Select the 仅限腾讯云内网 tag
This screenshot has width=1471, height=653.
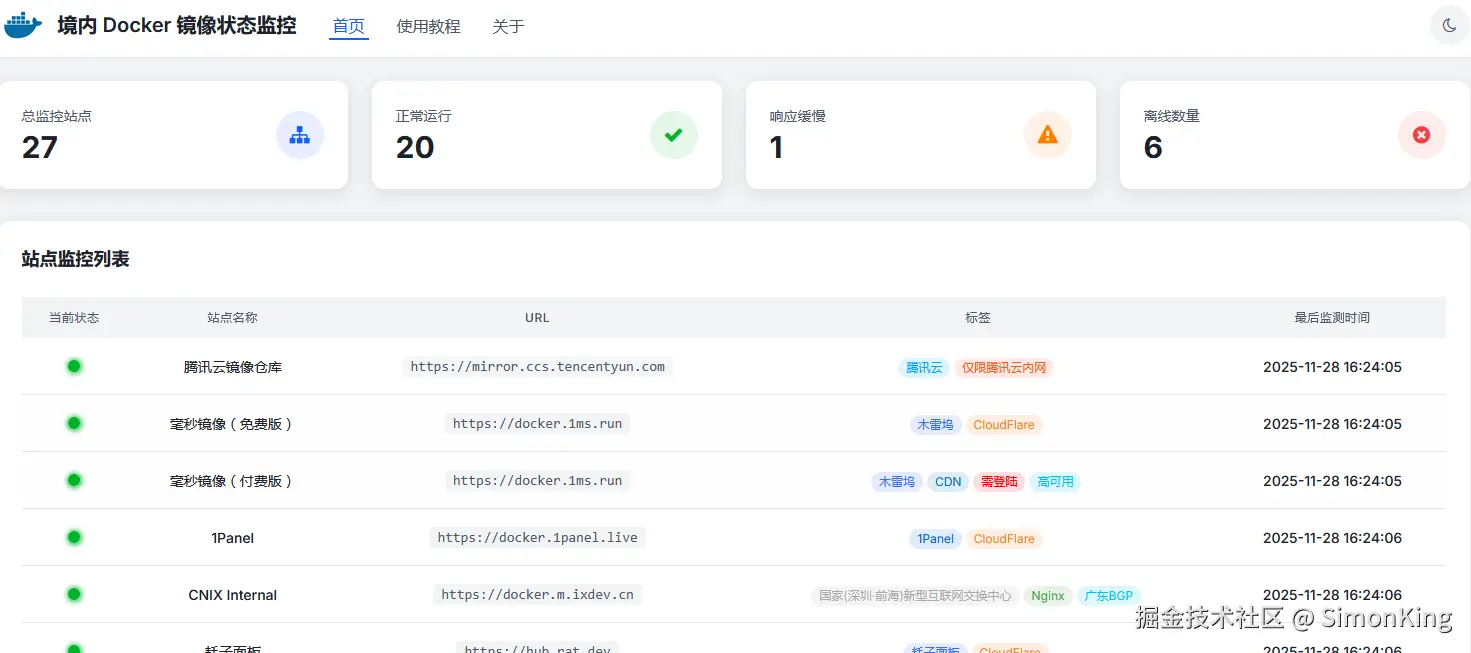[x=1004, y=368]
